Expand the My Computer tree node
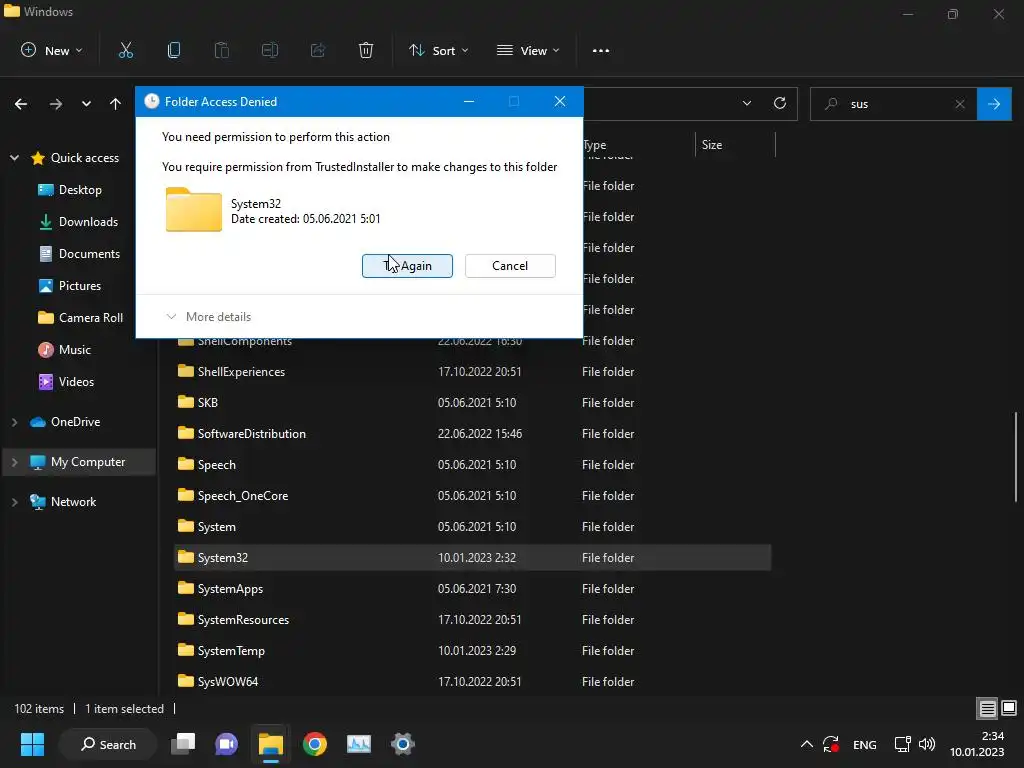Viewport: 1024px width, 768px height. point(14,462)
